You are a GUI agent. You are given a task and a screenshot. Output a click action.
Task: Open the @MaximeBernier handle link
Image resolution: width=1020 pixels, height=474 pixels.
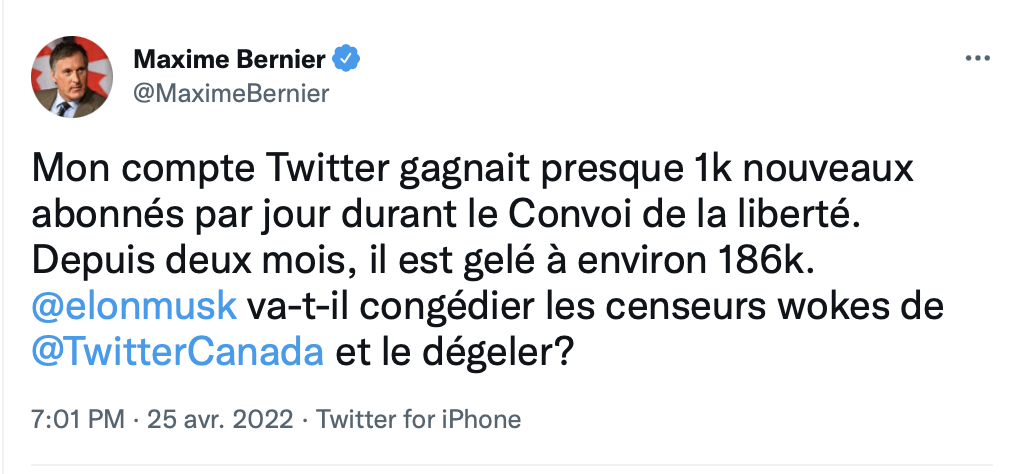(232, 94)
